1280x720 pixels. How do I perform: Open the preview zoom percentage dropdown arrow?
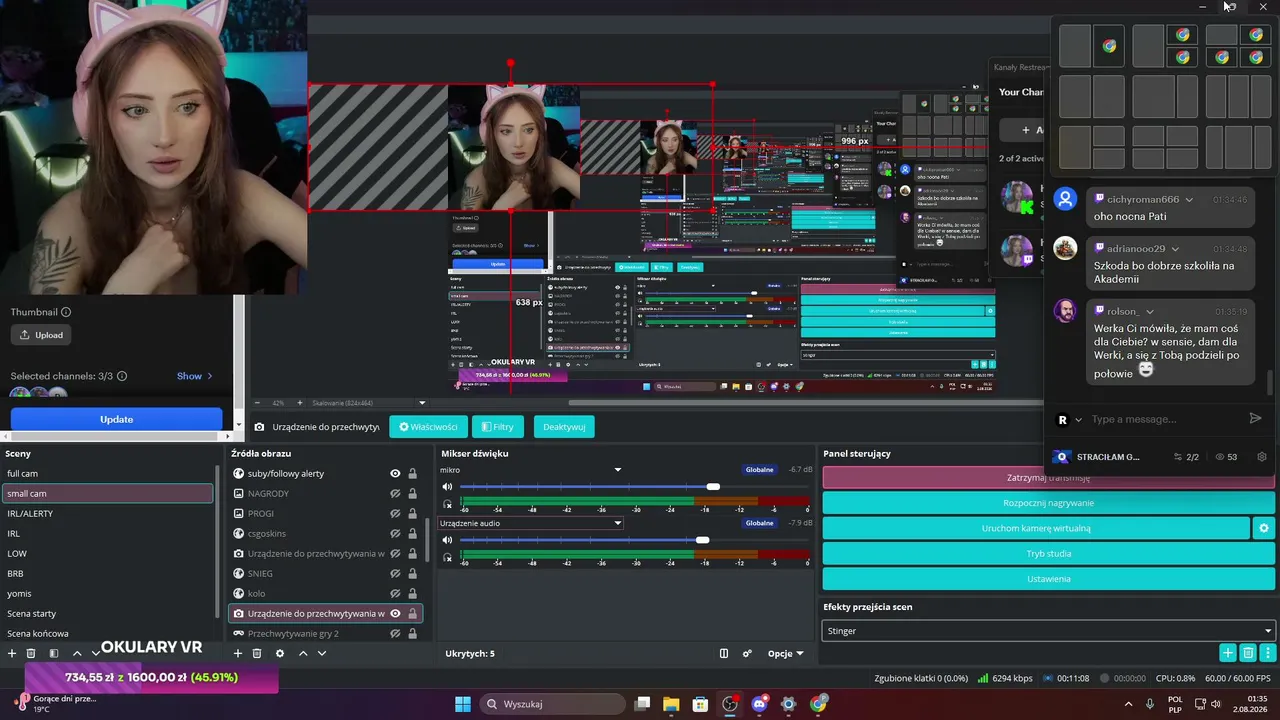coord(422,403)
